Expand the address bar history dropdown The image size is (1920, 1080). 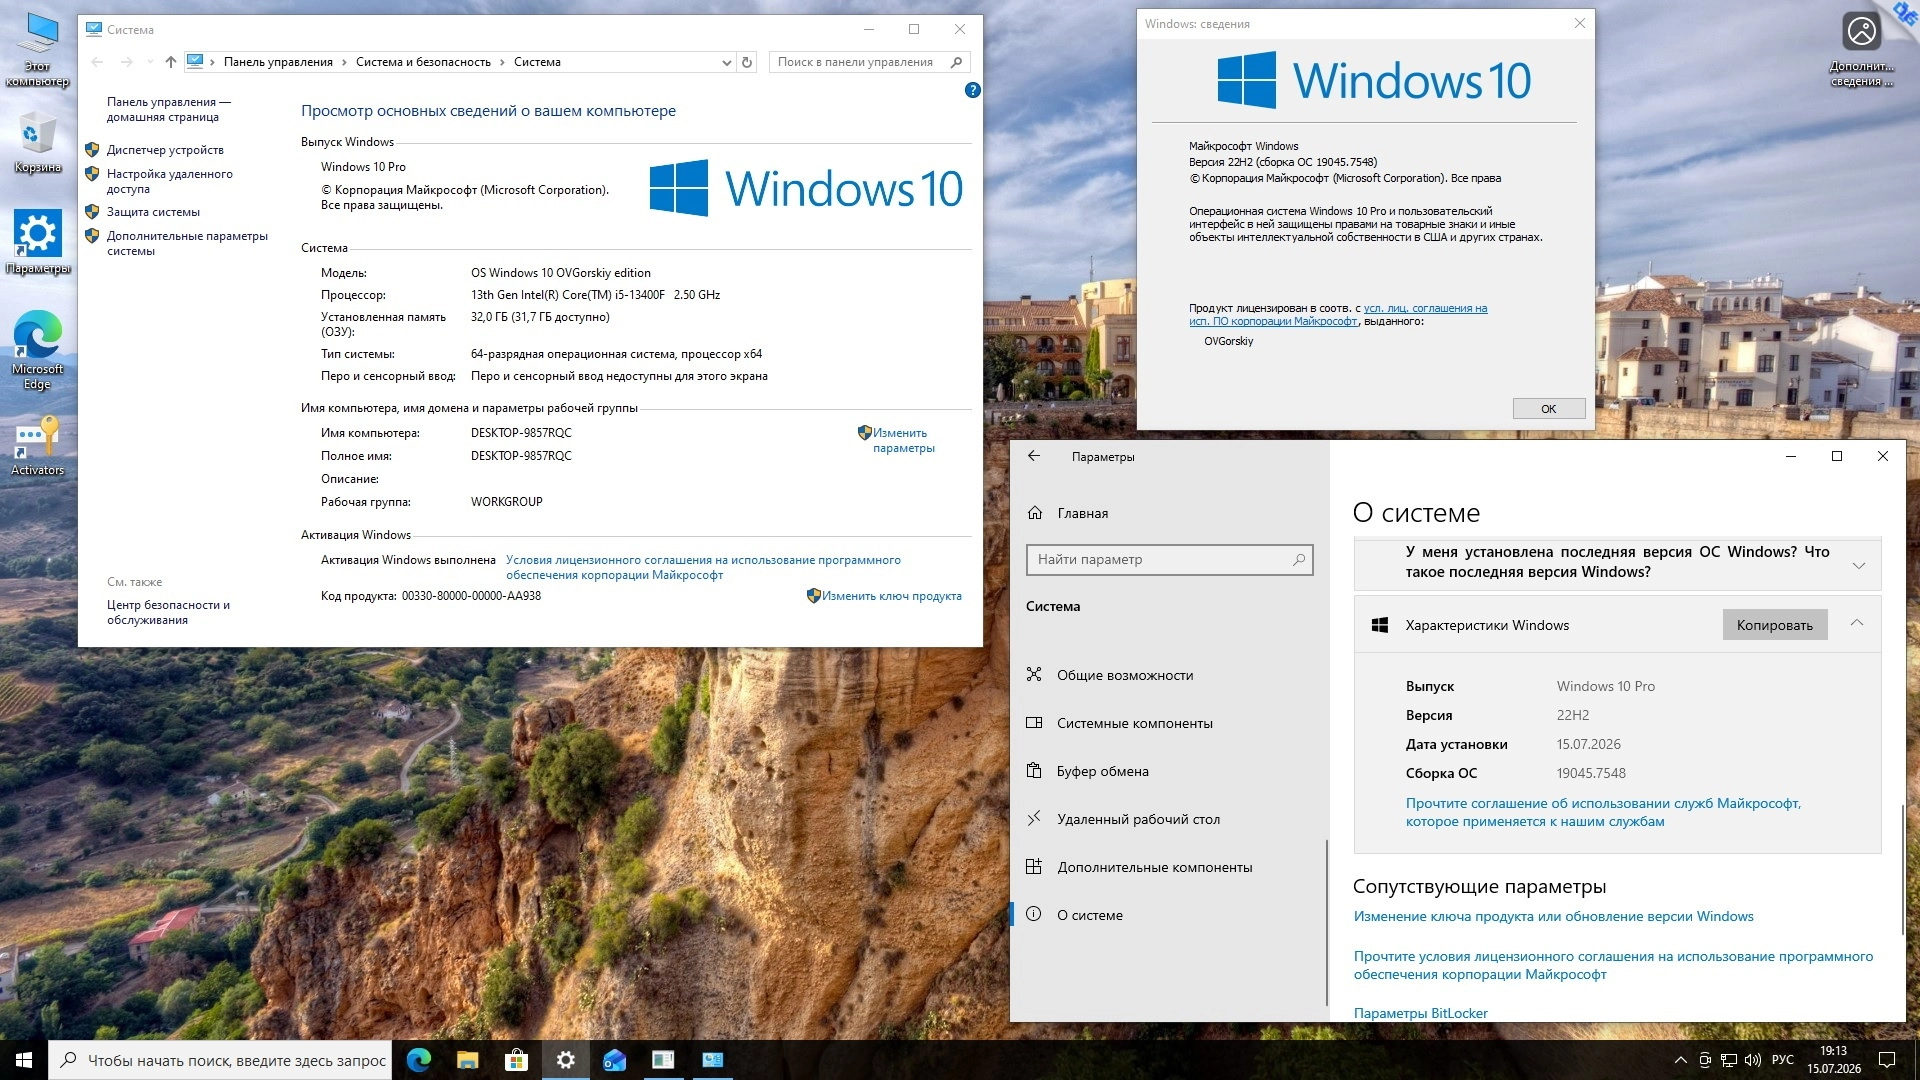(x=727, y=62)
